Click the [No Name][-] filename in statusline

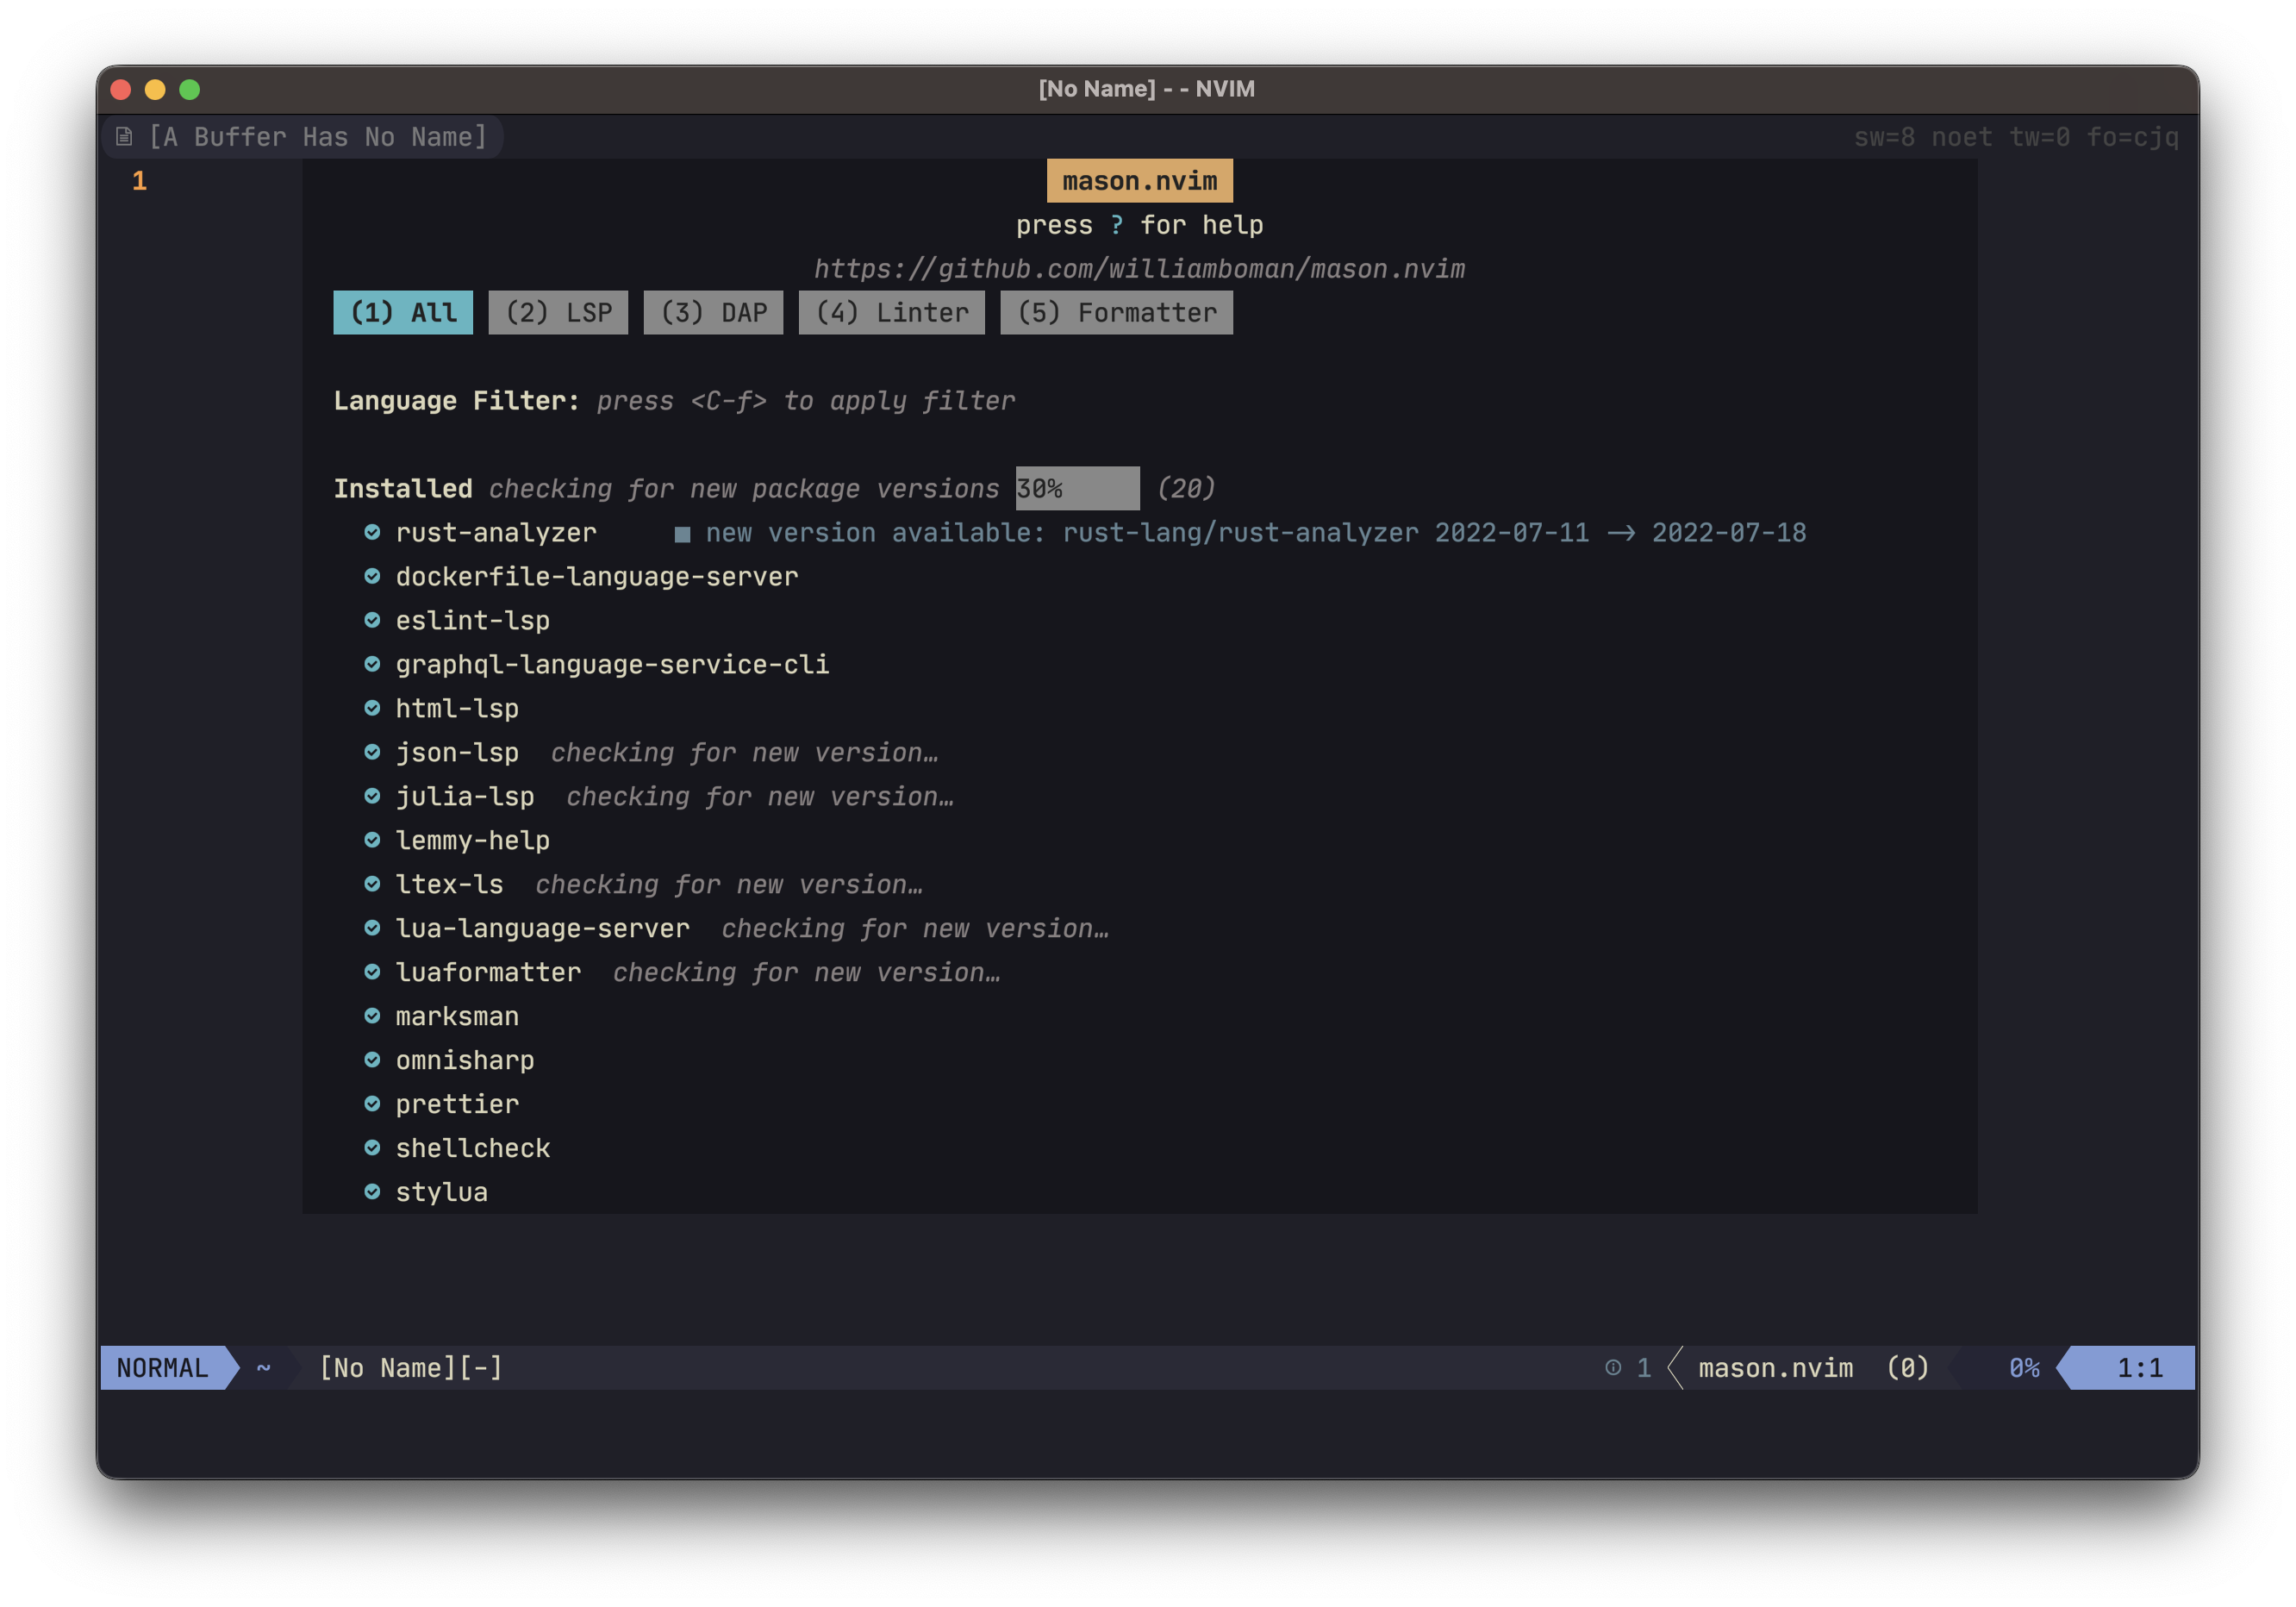click(x=411, y=1368)
